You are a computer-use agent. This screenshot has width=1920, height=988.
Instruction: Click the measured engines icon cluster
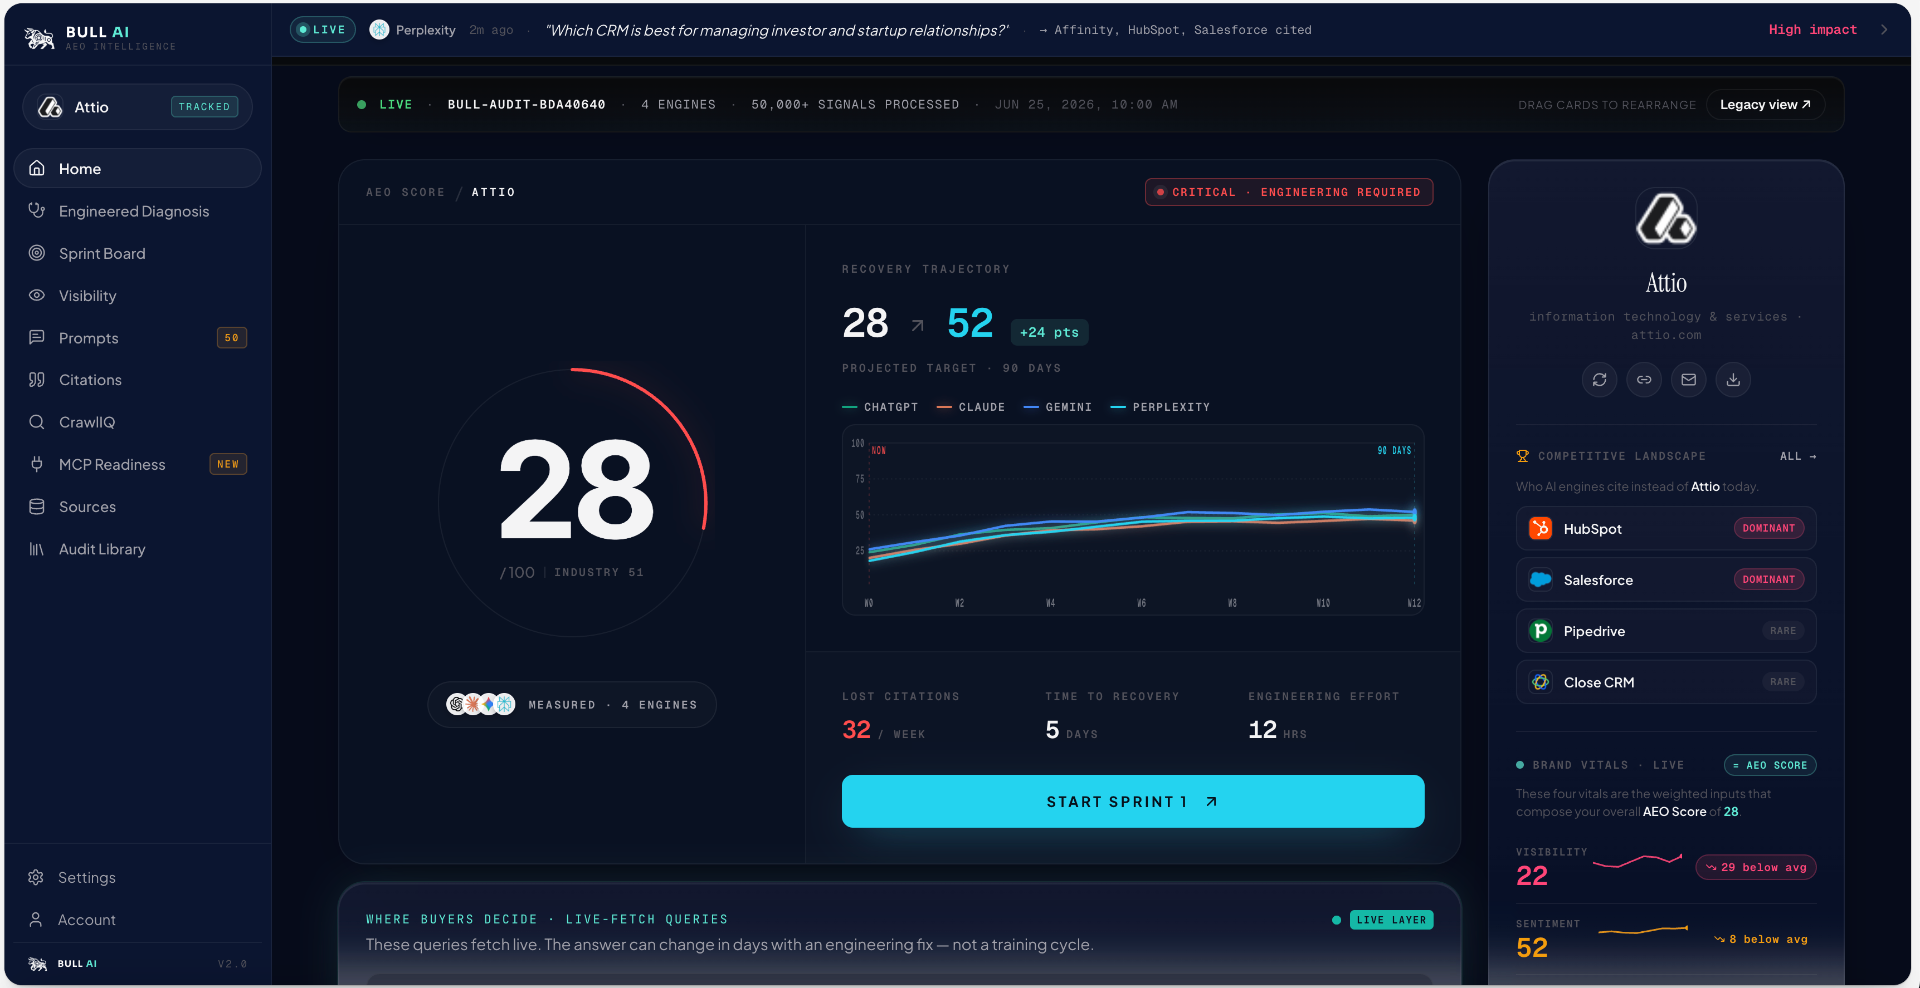click(481, 704)
